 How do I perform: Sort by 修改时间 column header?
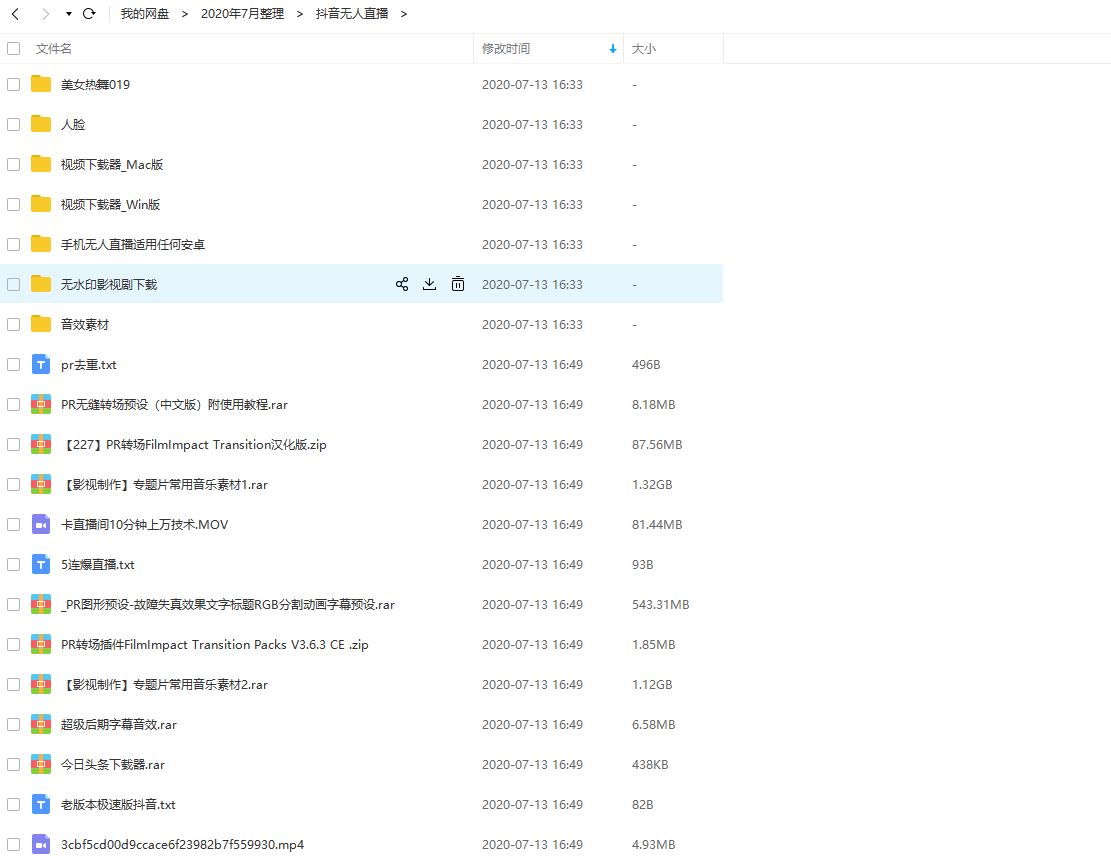[505, 48]
